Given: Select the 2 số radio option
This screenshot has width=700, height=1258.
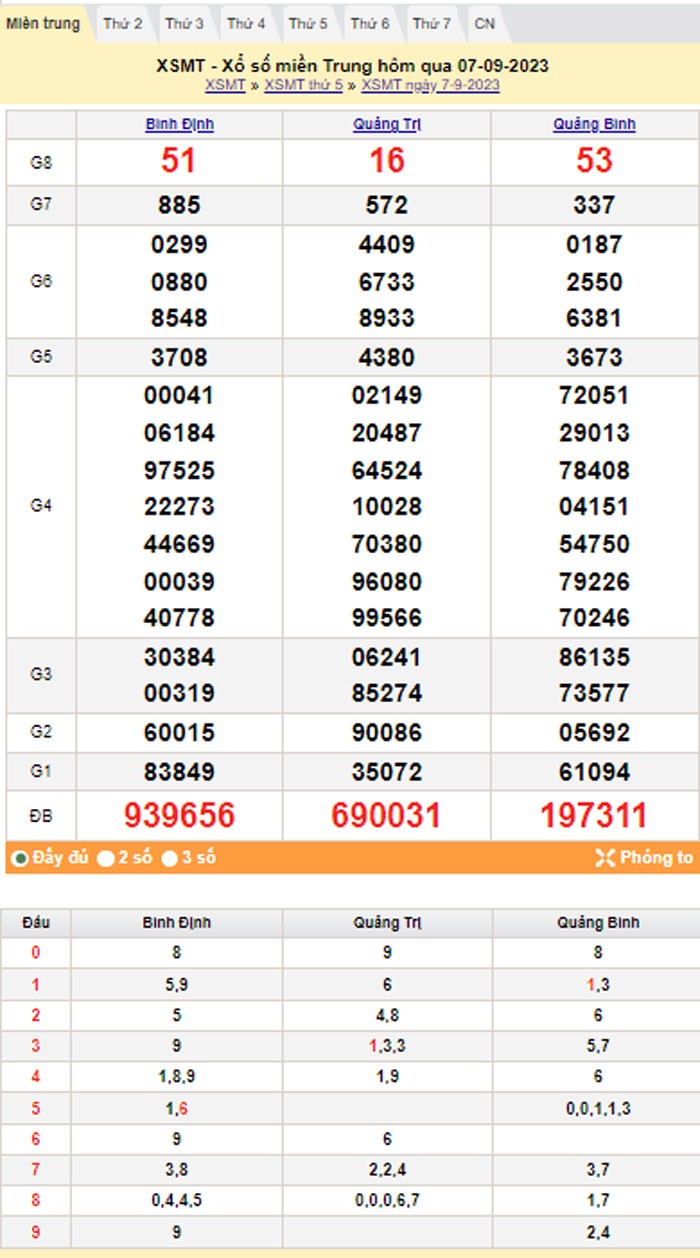Looking at the screenshot, I should [x=106, y=858].
